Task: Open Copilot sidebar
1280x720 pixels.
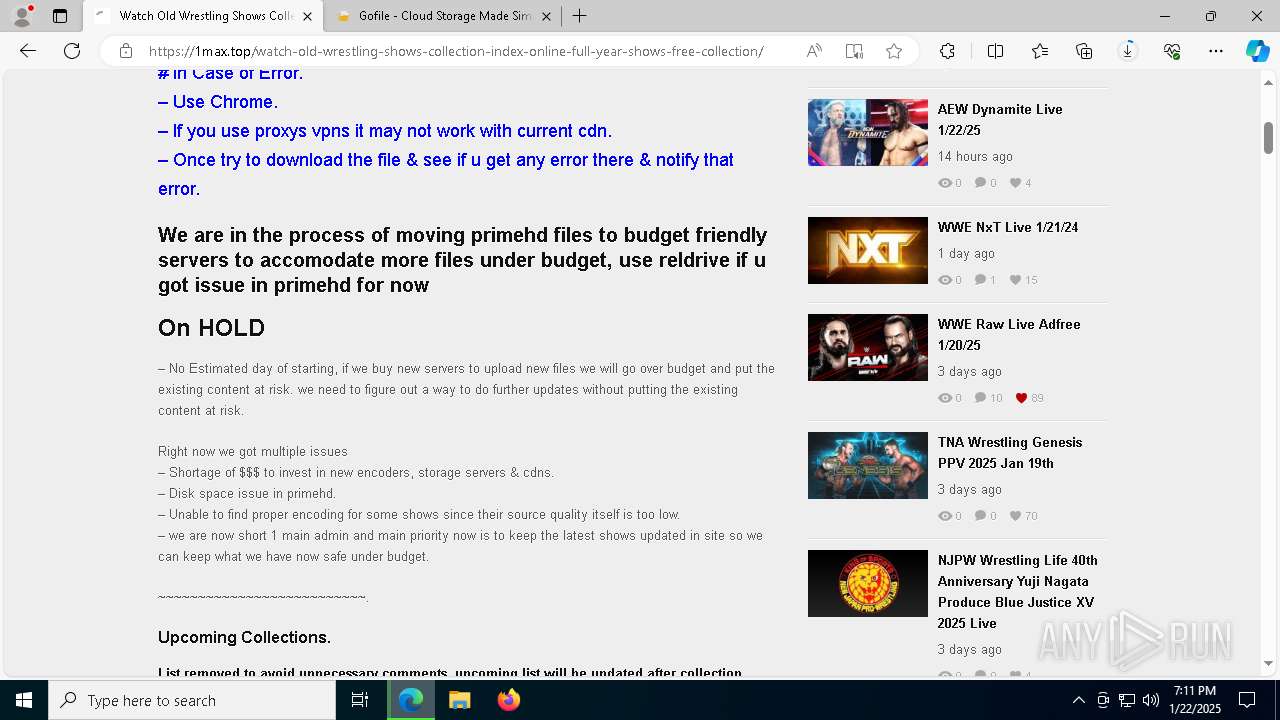Action: pos(1257,51)
